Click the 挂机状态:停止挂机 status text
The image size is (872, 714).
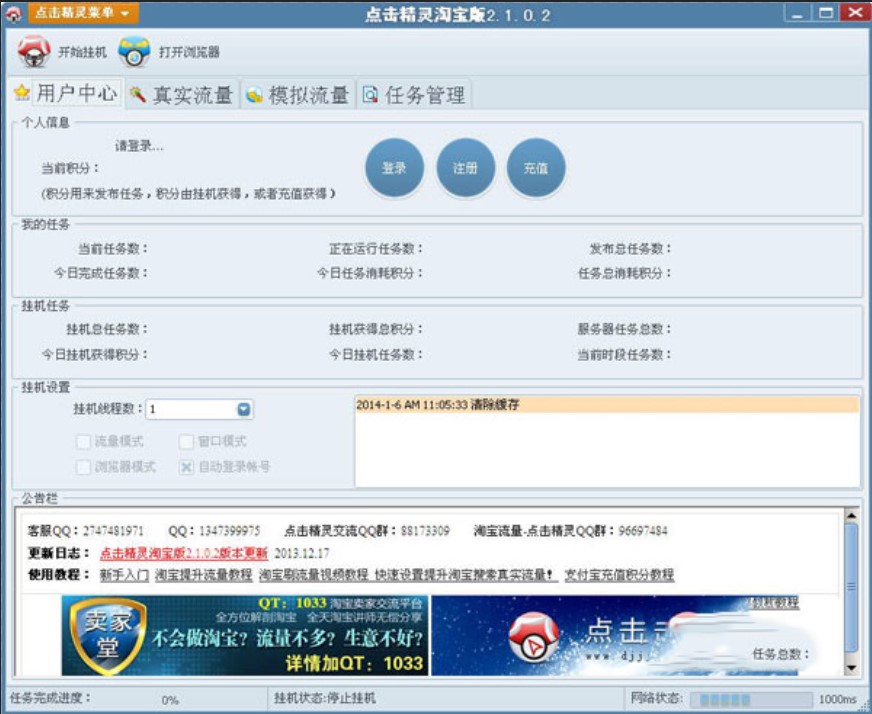[324, 698]
